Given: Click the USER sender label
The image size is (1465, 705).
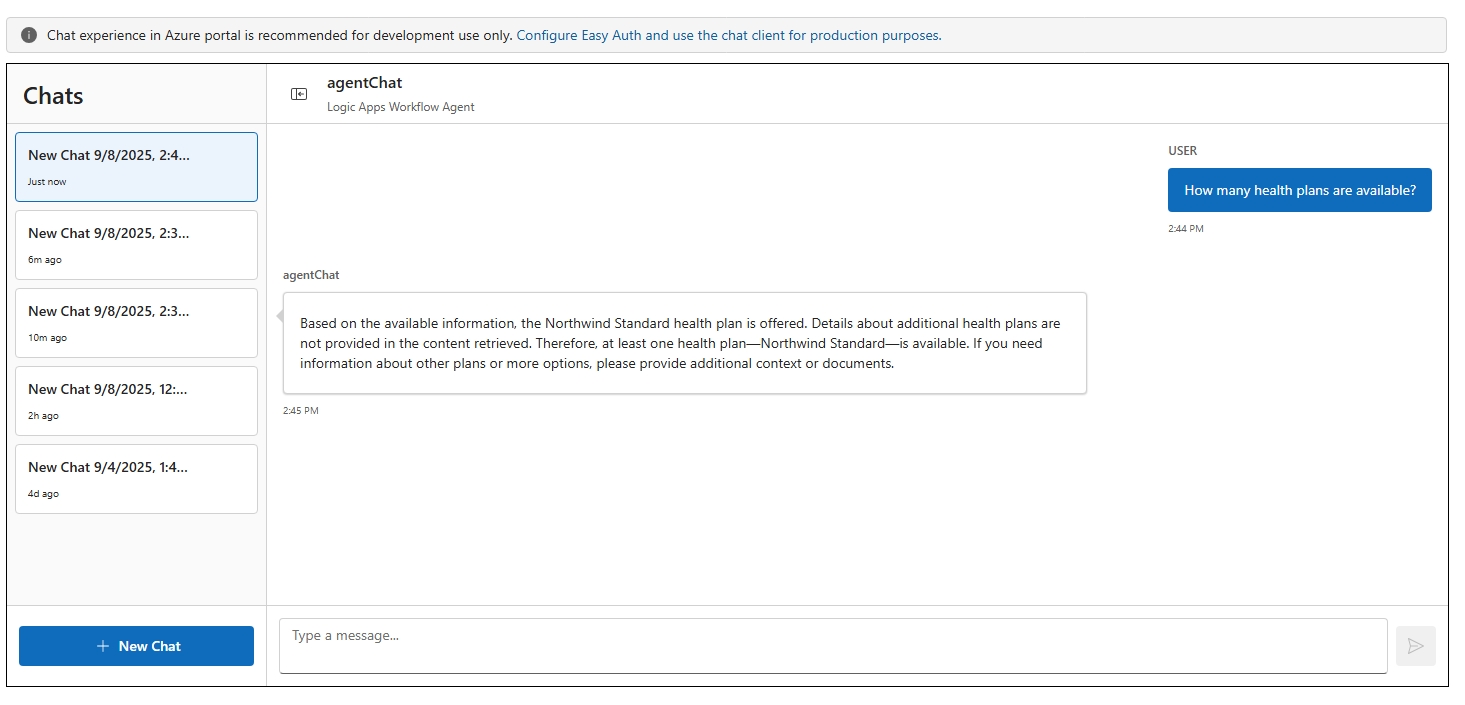Looking at the screenshot, I should (1182, 151).
